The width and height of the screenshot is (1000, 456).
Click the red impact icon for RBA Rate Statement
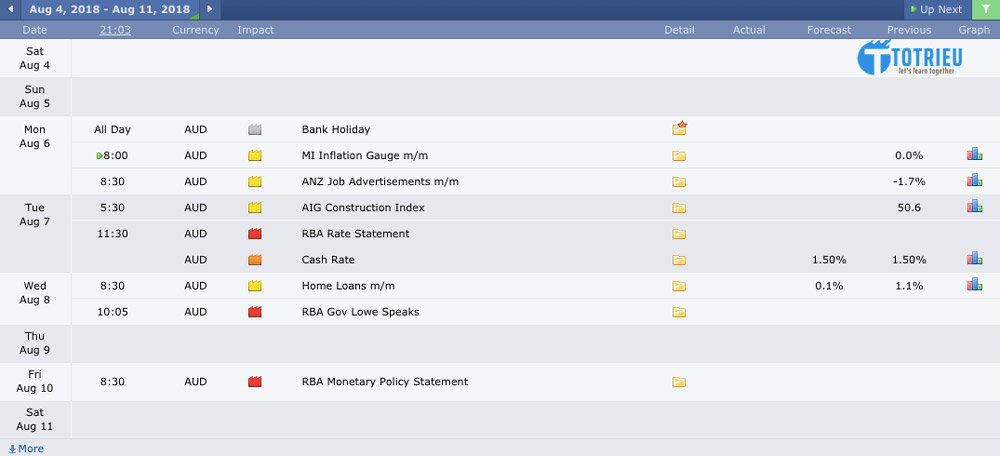pos(254,234)
